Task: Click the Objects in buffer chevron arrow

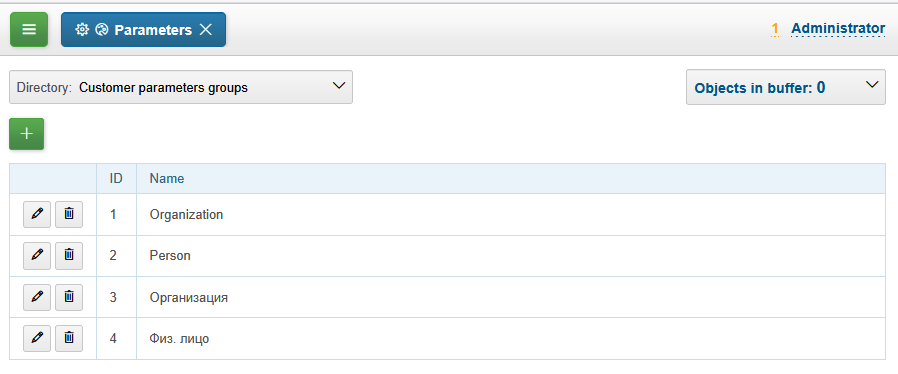Action: tap(872, 85)
